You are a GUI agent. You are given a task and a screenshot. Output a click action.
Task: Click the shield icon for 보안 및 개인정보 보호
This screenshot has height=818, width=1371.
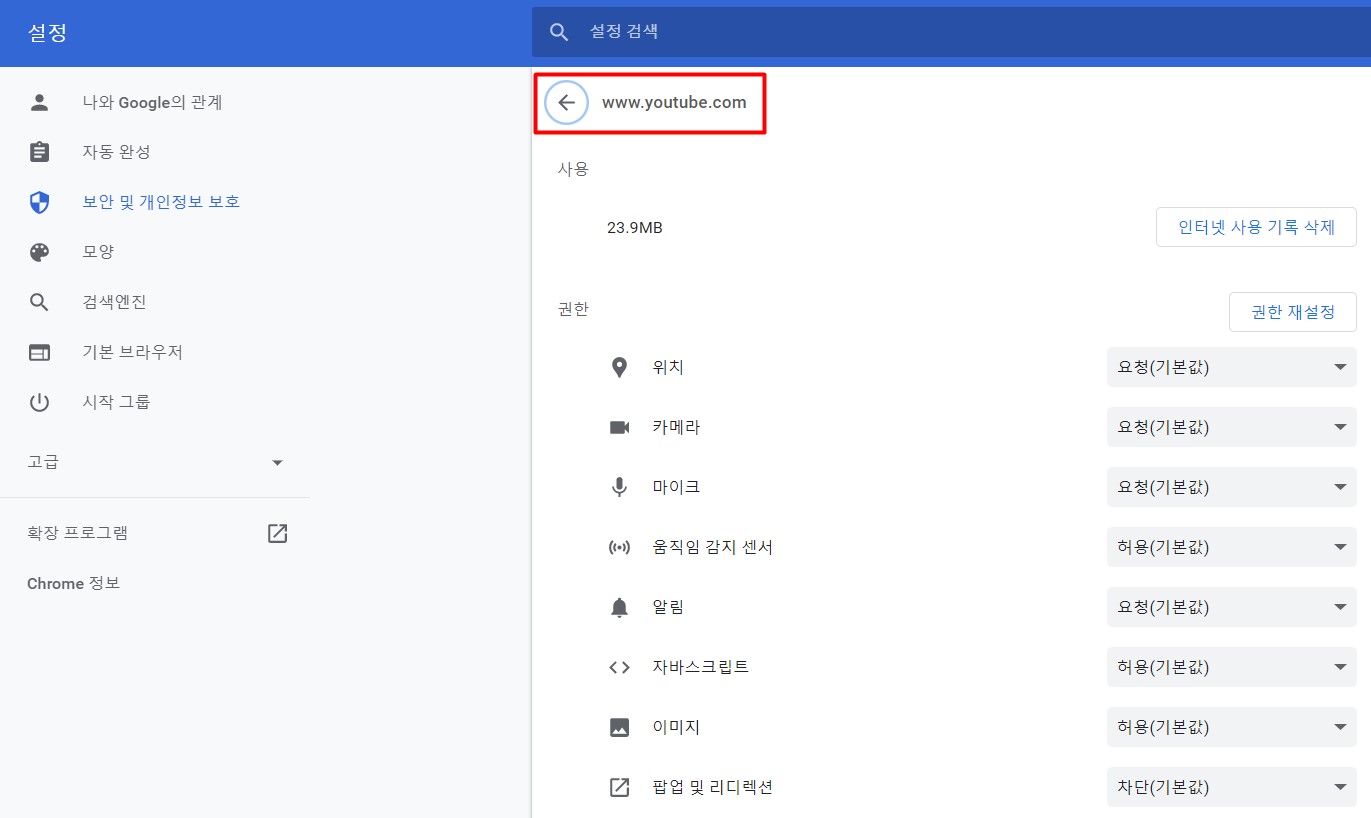point(39,202)
